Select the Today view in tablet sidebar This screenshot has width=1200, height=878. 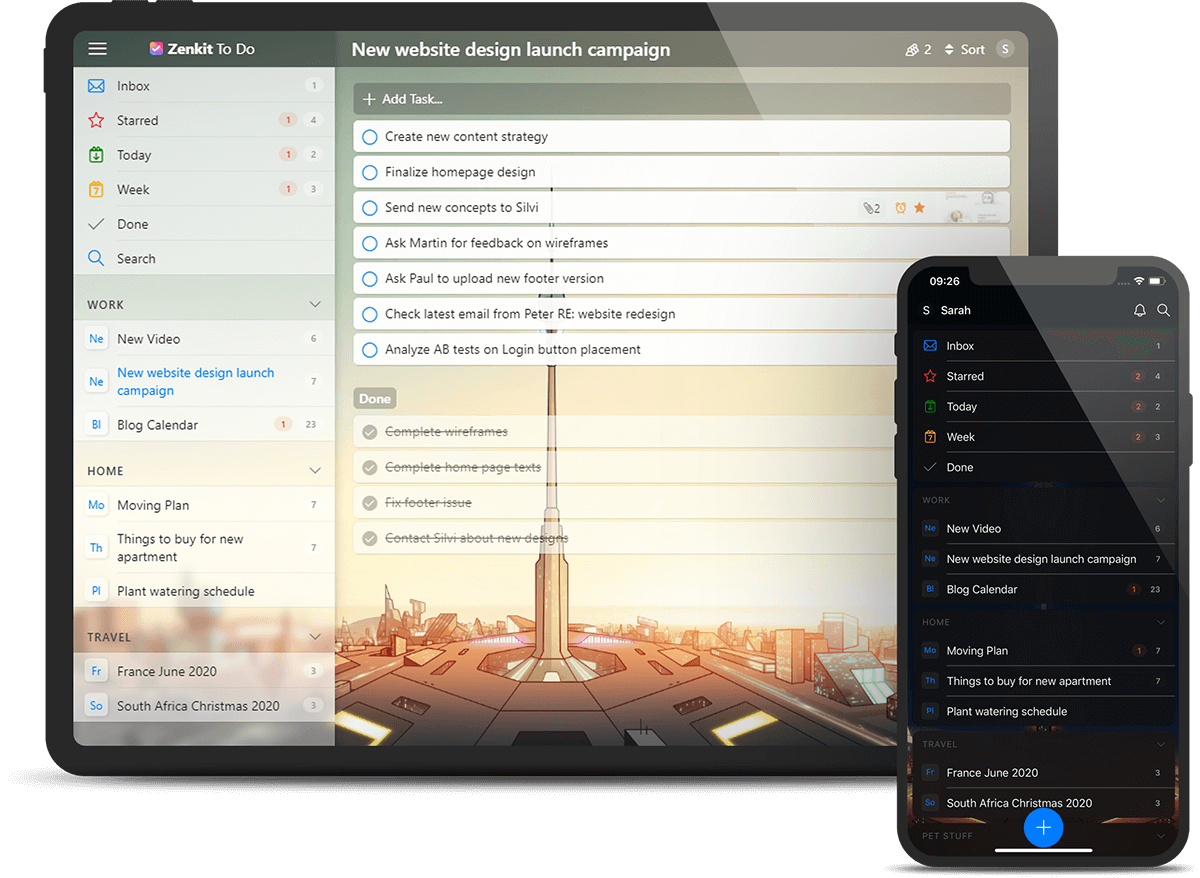[x=133, y=155]
